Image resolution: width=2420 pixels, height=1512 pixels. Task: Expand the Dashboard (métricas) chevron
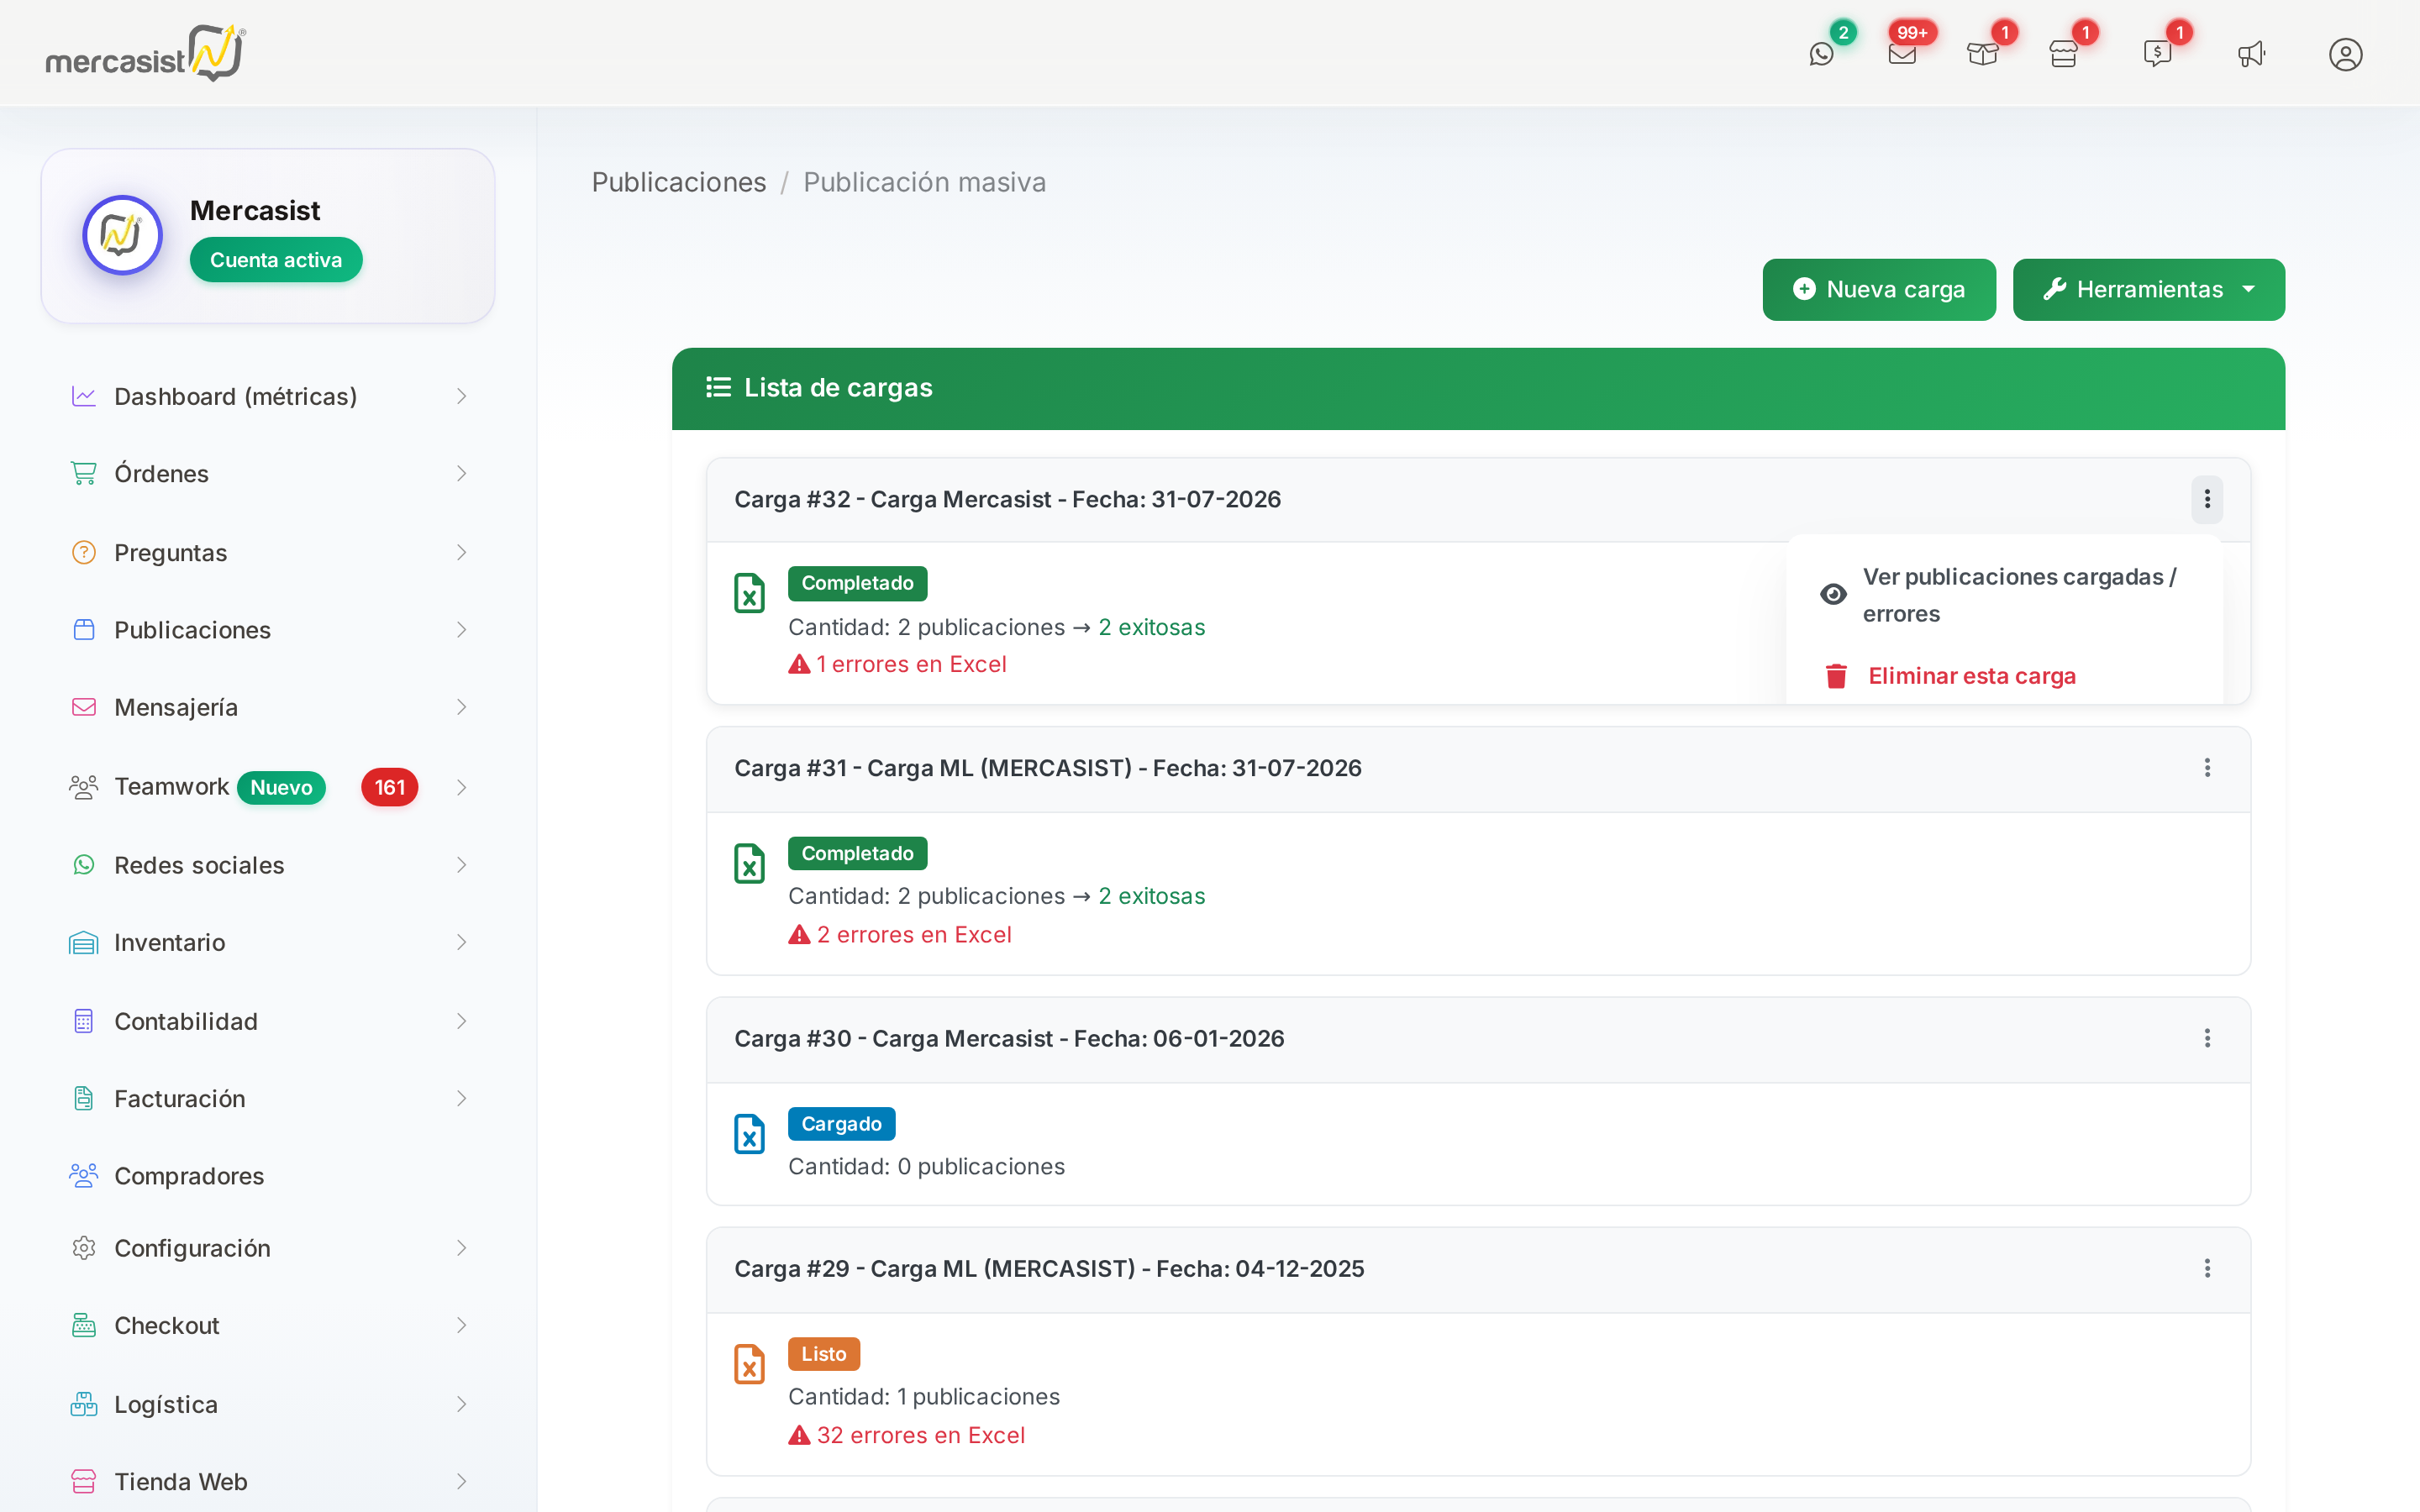(x=461, y=396)
